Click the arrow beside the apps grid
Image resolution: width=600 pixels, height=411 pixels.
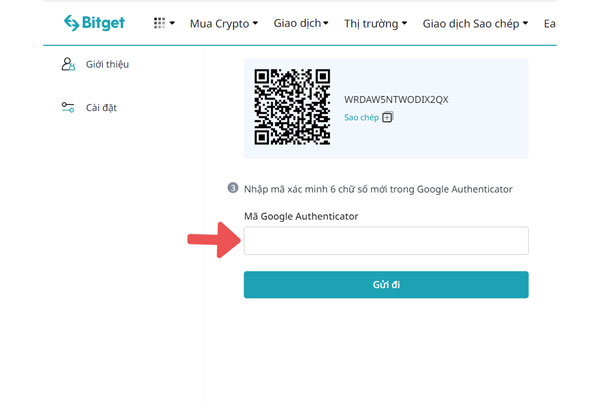pos(172,23)
